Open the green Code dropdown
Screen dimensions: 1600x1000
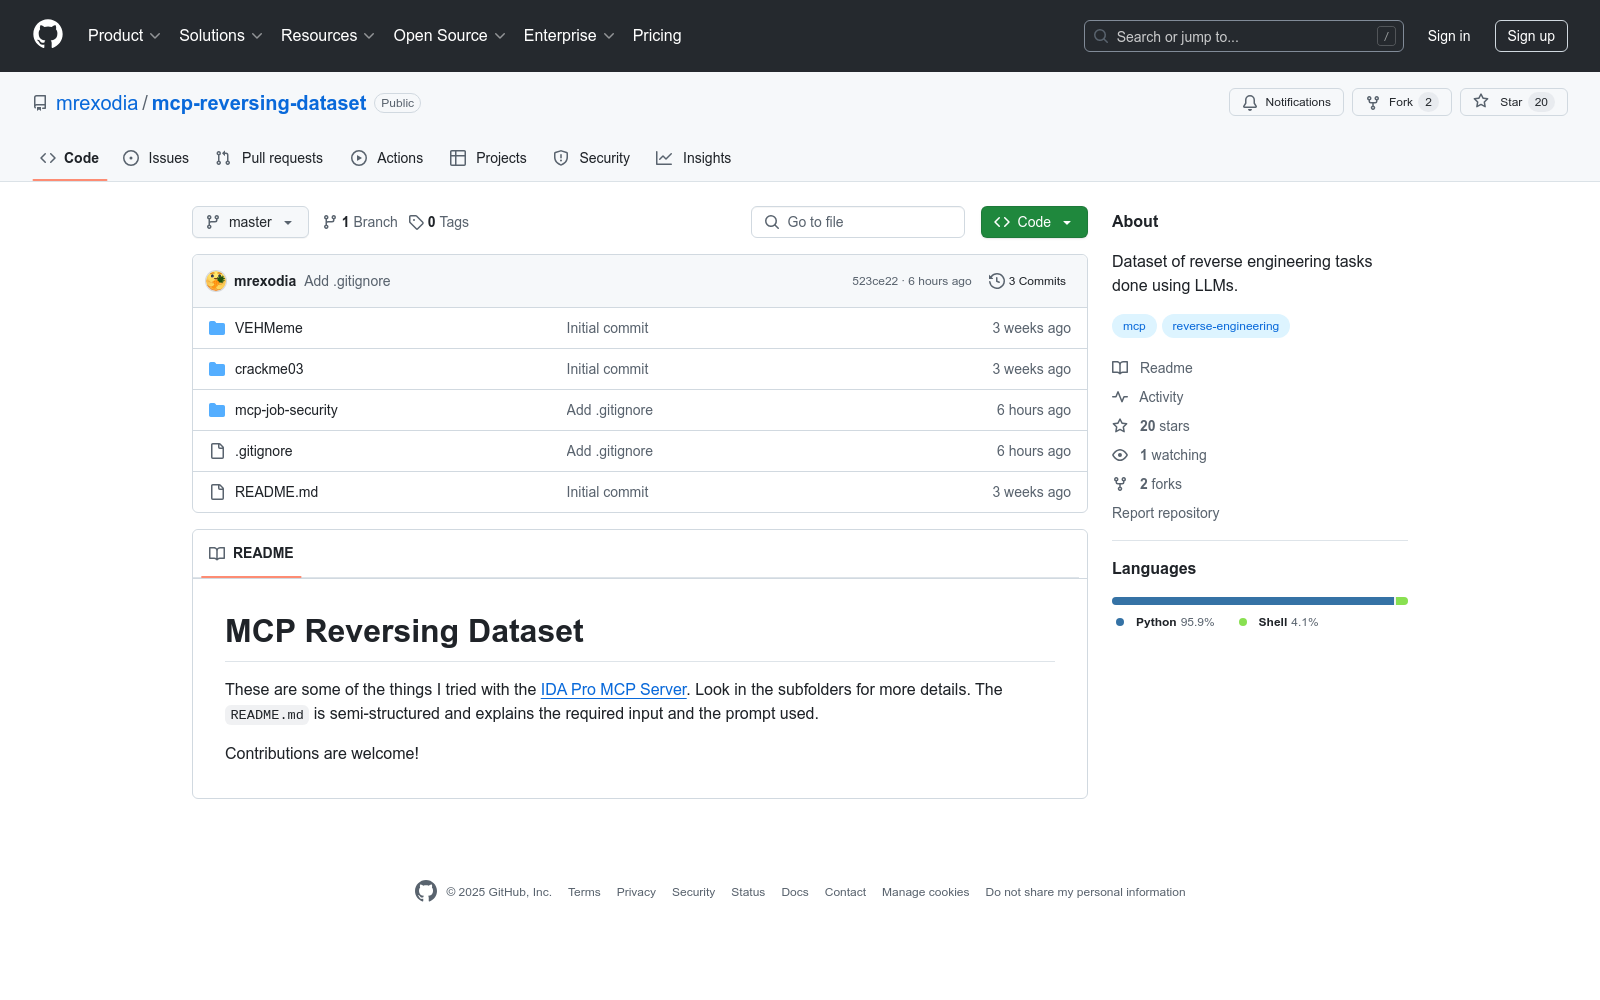pos(1034,222)
